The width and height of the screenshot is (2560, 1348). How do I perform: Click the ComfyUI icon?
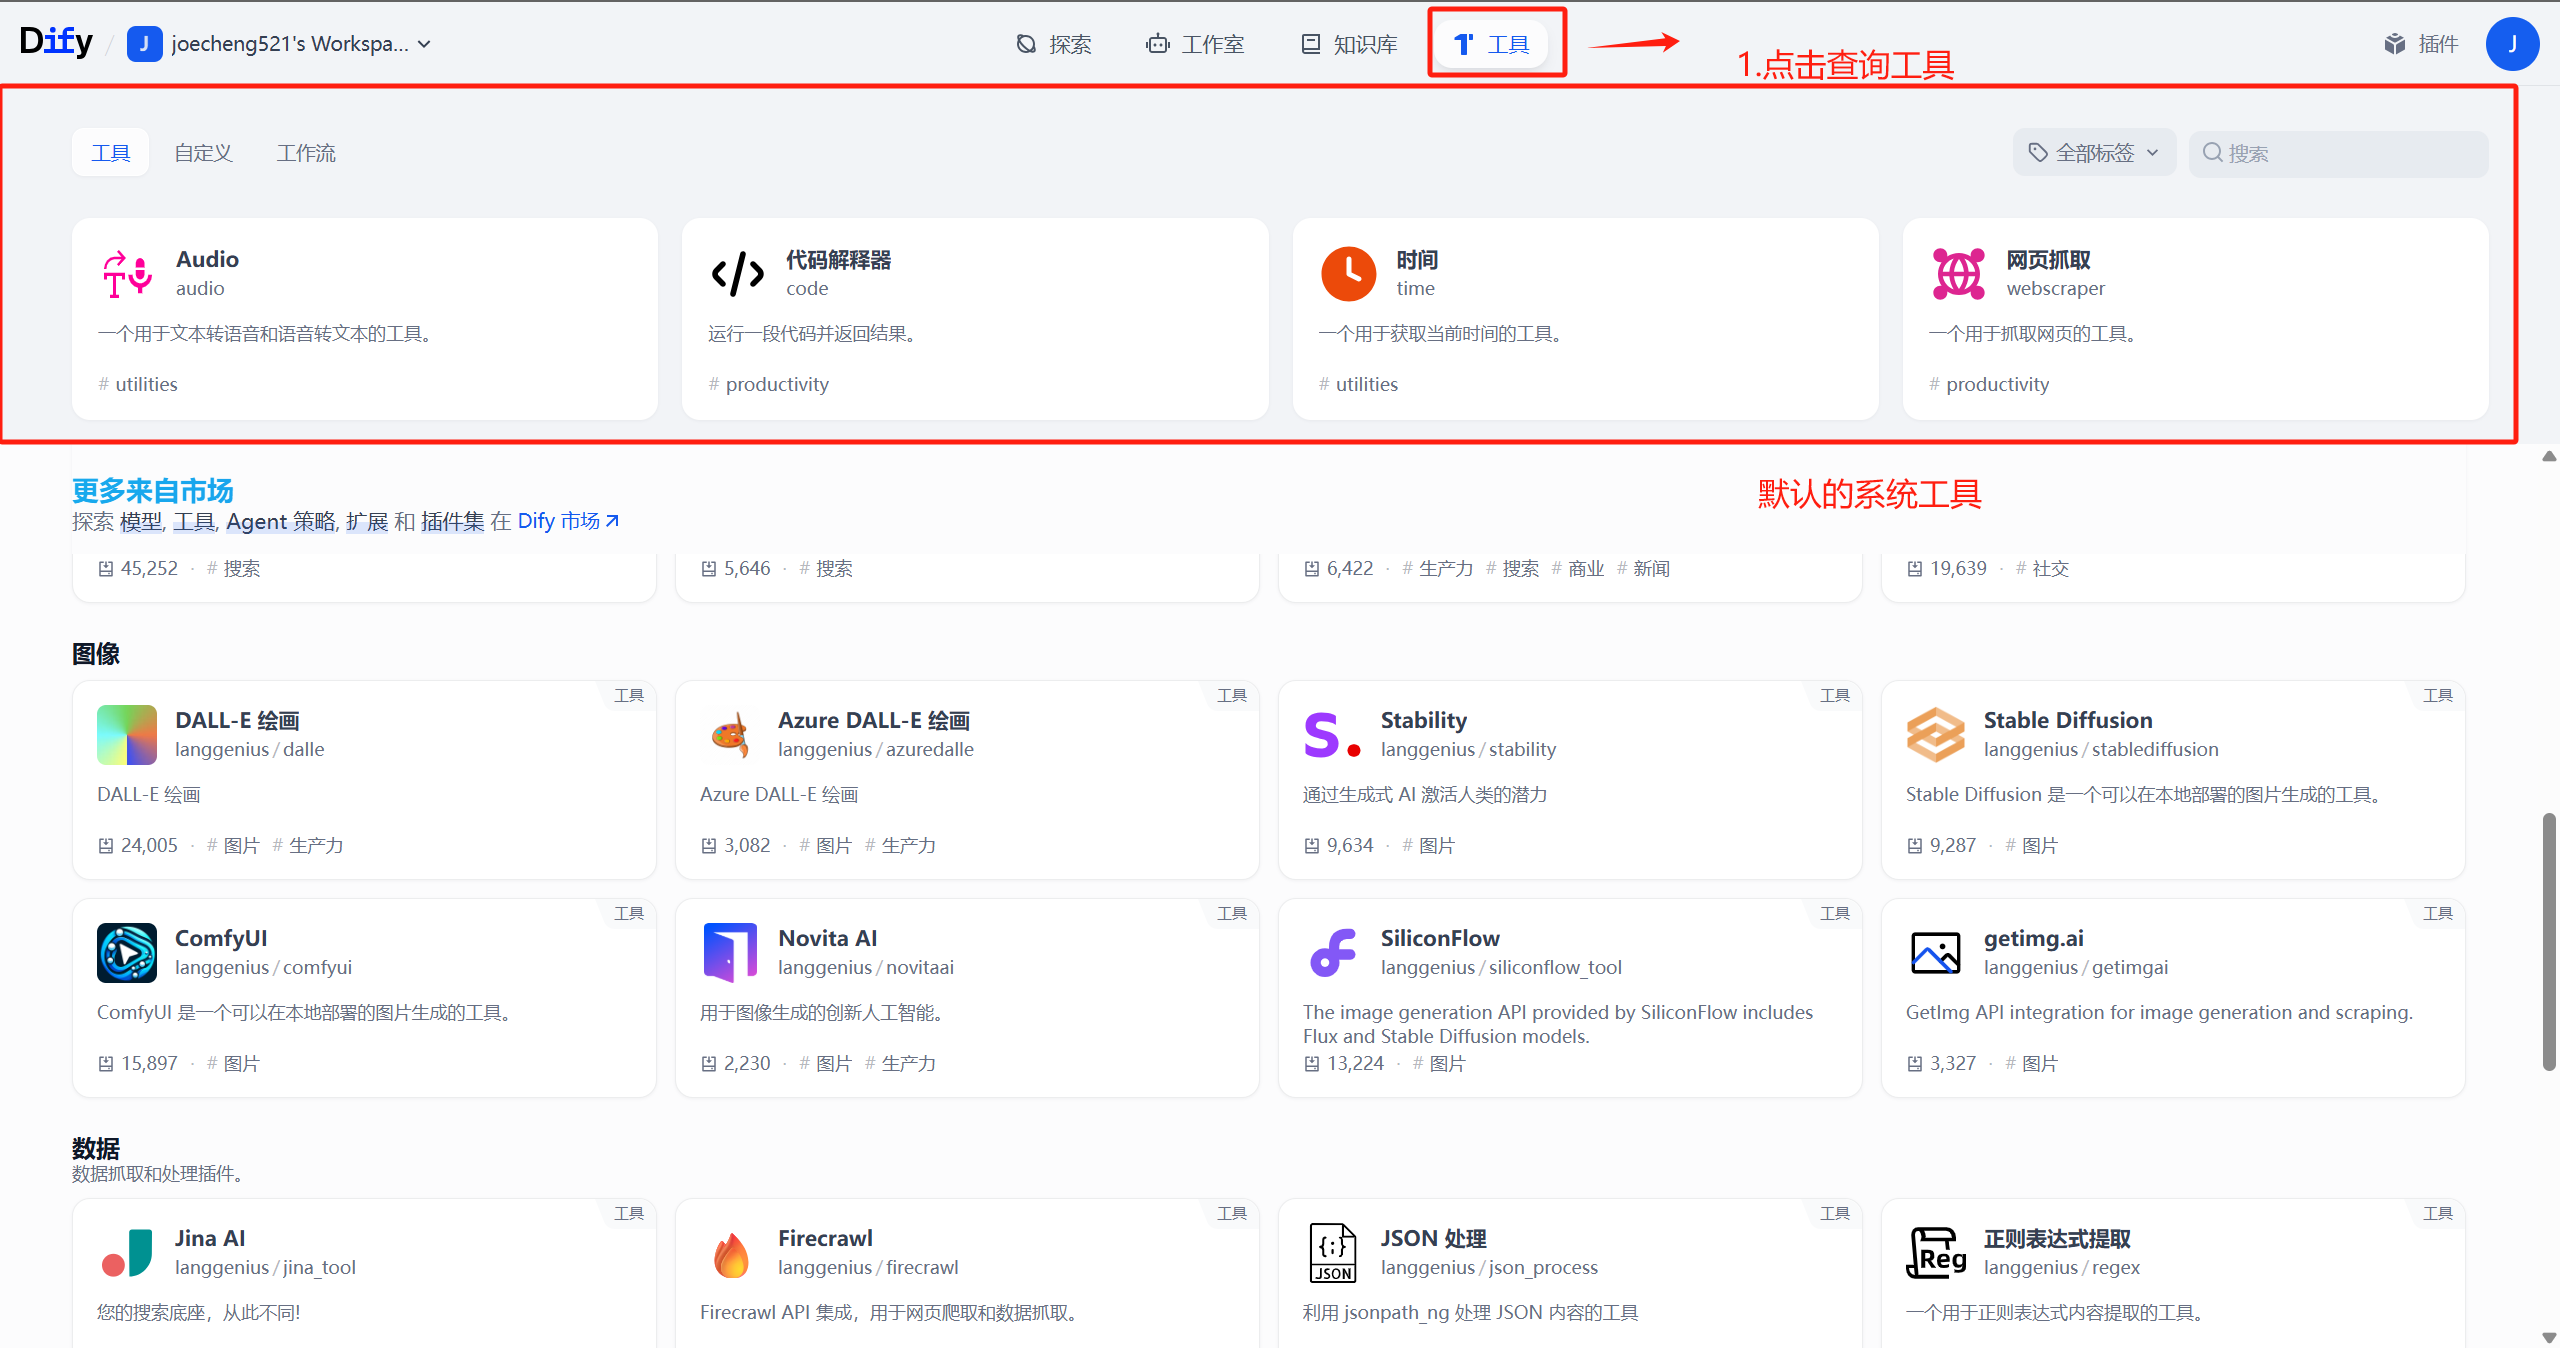click(127, 953)
